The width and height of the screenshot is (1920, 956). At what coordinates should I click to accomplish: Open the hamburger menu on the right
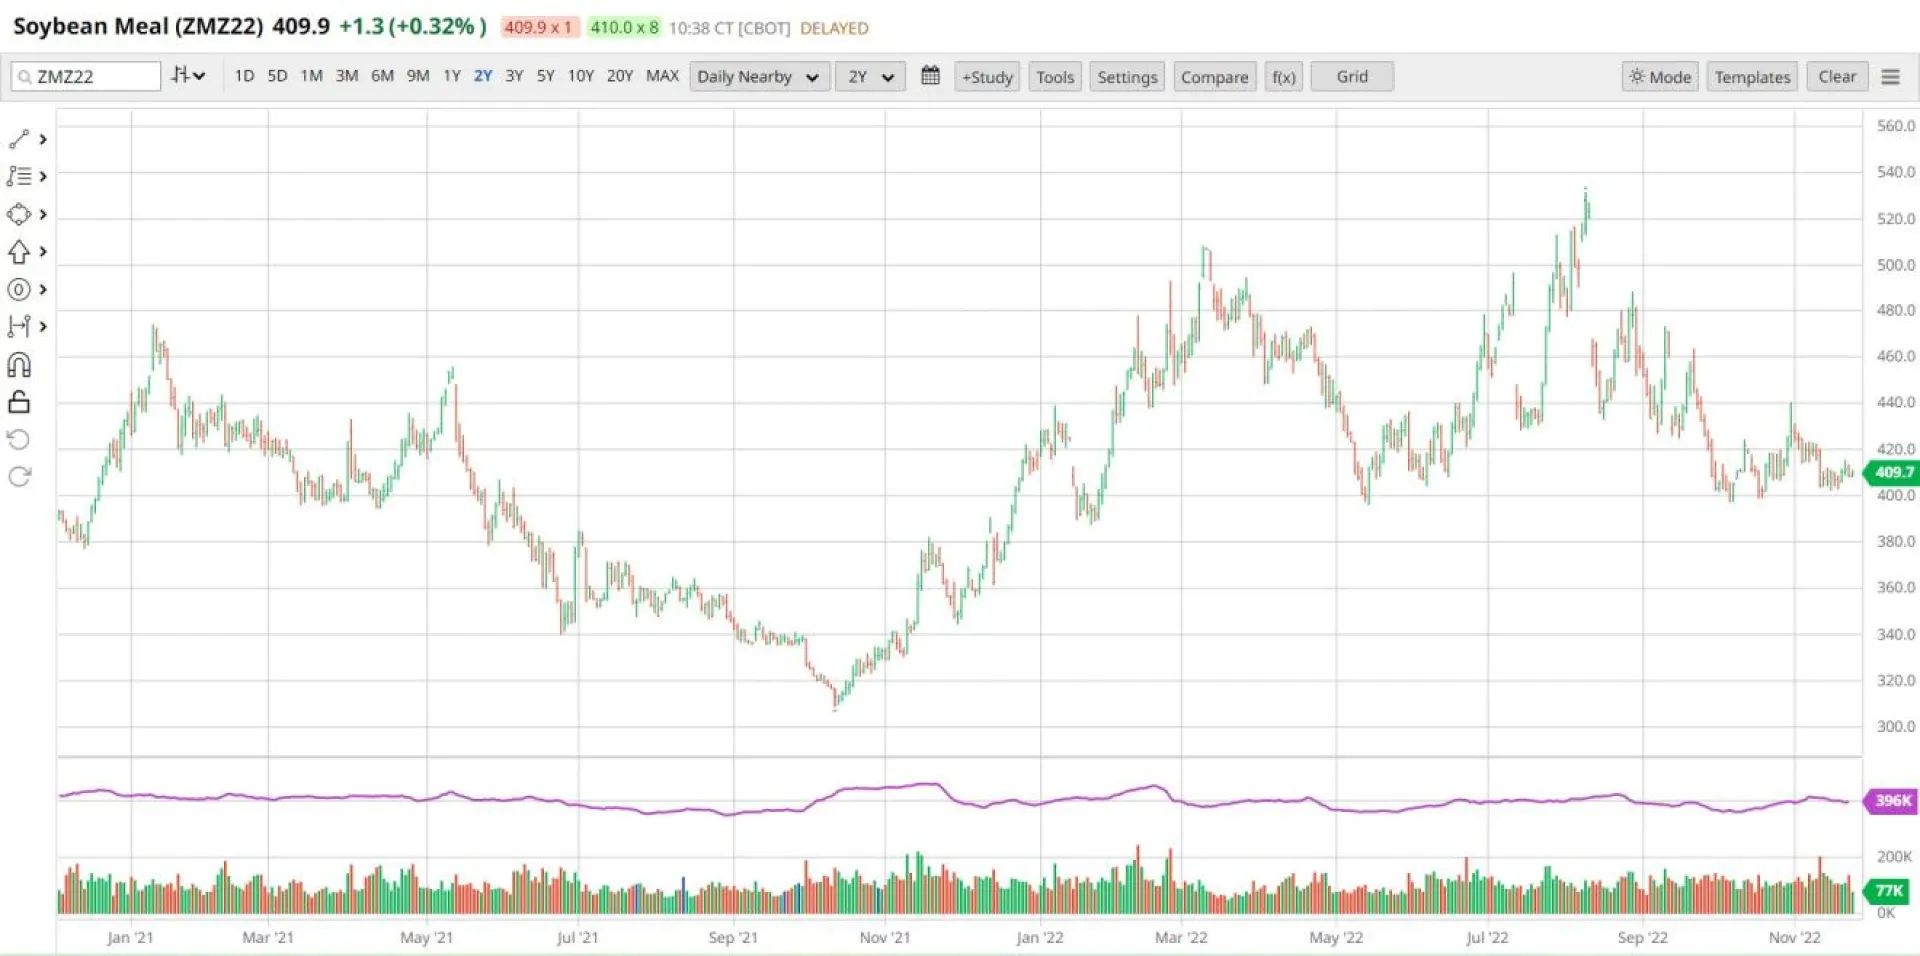click(x=1890, y=75)
